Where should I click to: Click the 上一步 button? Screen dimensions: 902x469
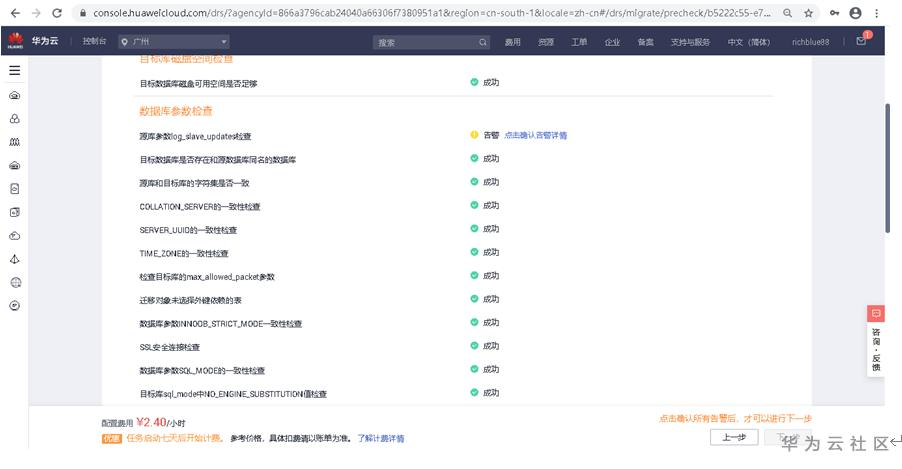coord(734,437)
